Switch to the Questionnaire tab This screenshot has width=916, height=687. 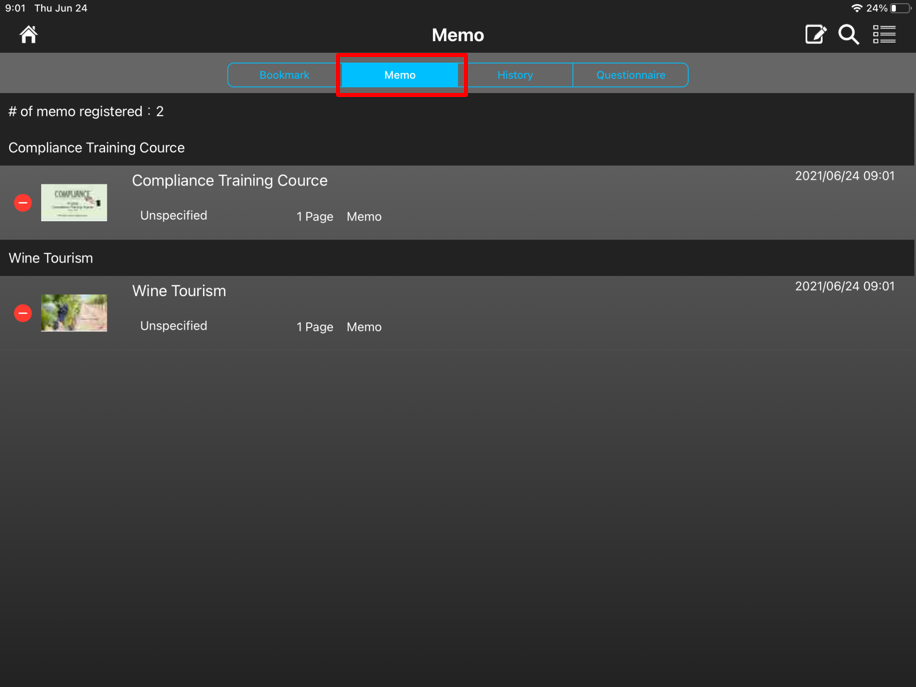(630, 75)
